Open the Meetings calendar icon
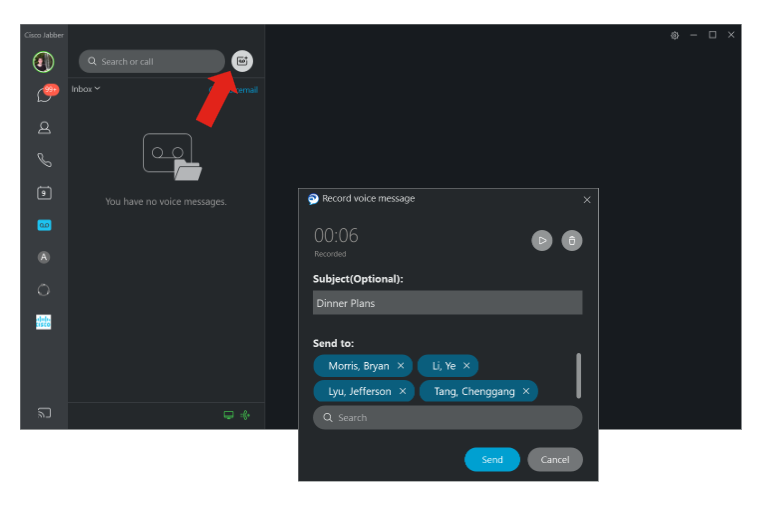Screen dimensions: 770x511 coord(44,192)
